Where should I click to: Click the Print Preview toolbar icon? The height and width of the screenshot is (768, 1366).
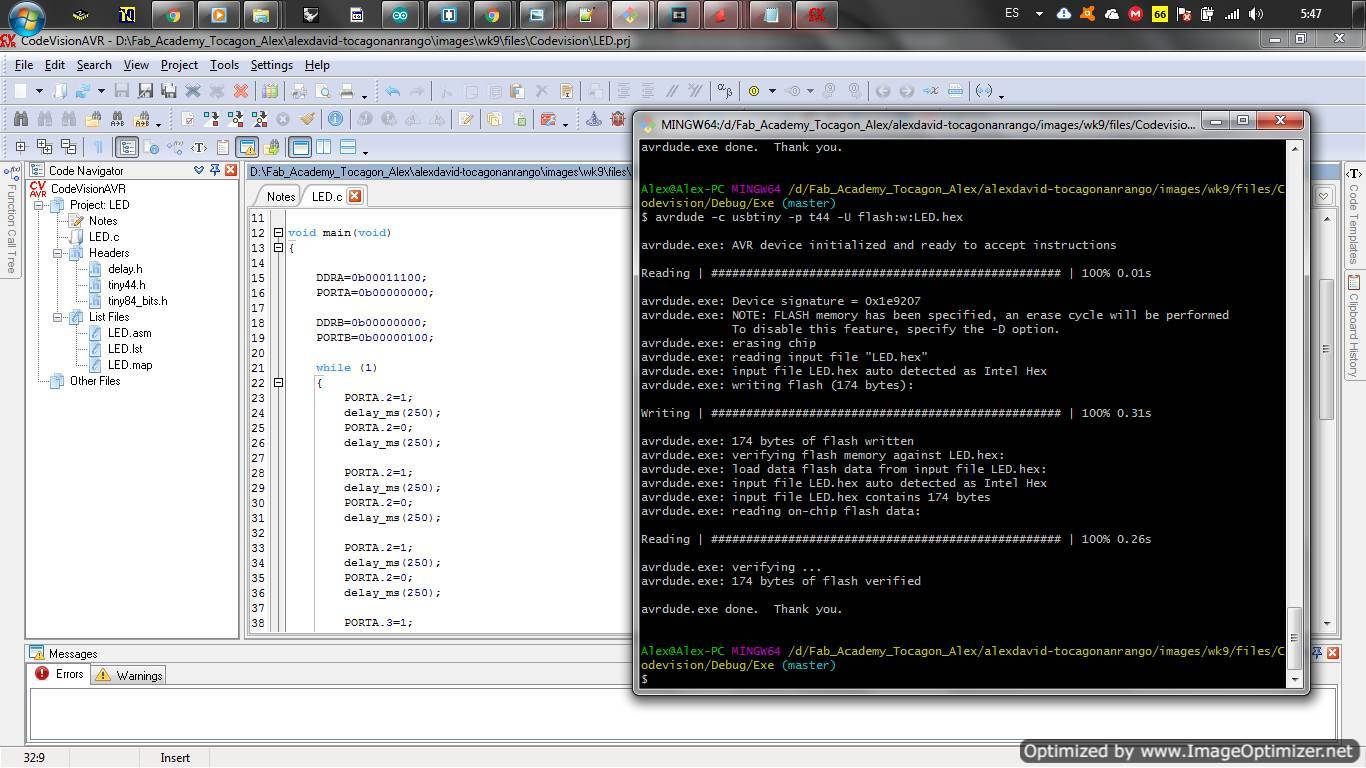[x=323, y=91]
